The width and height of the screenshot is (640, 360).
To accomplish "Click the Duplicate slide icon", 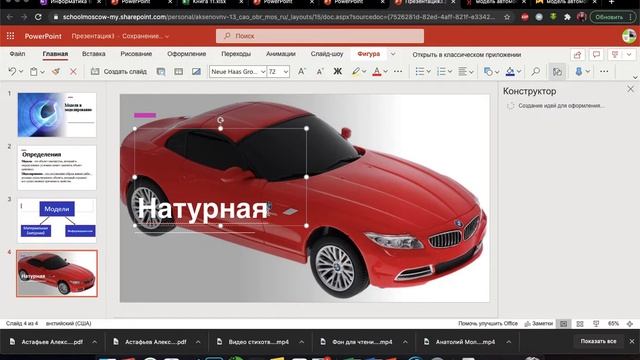I will [x=161, y=71].
